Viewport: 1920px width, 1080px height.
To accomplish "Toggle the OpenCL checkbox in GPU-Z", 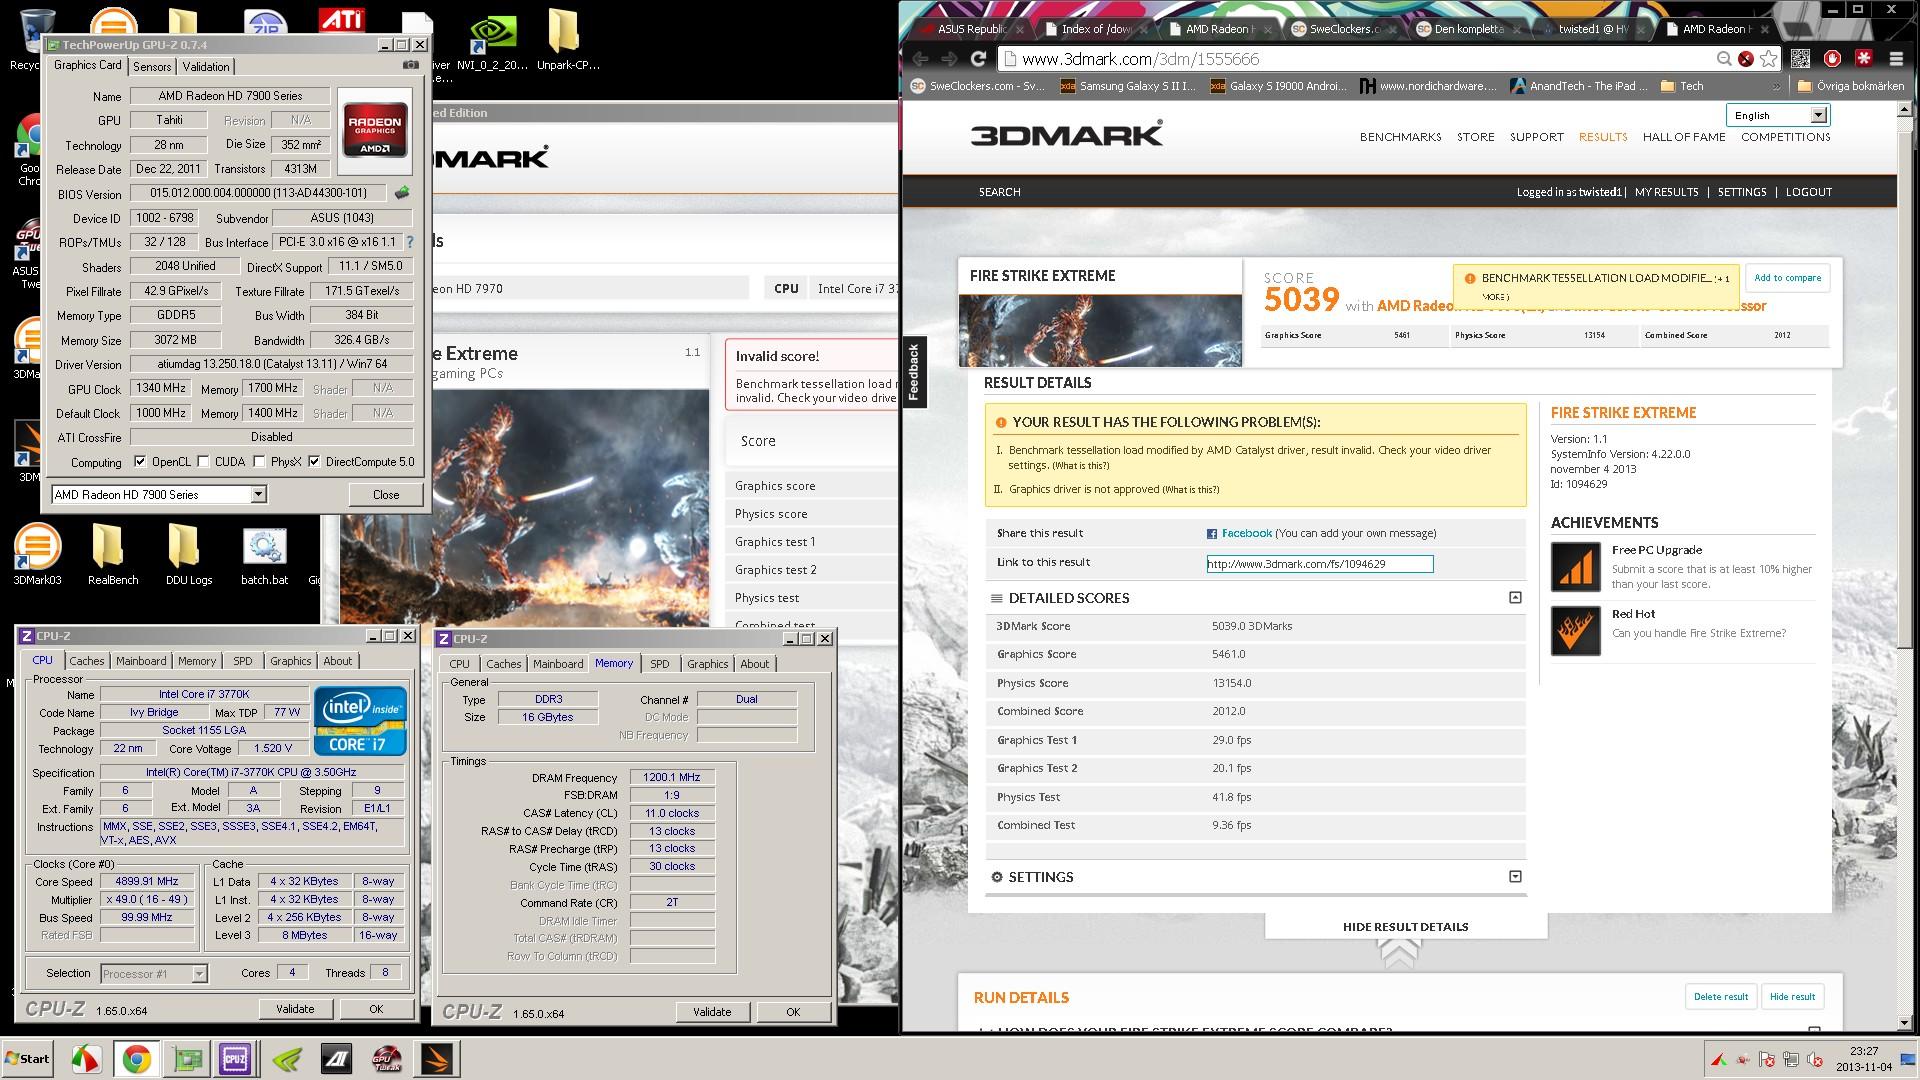I will [x=140, y=462].
